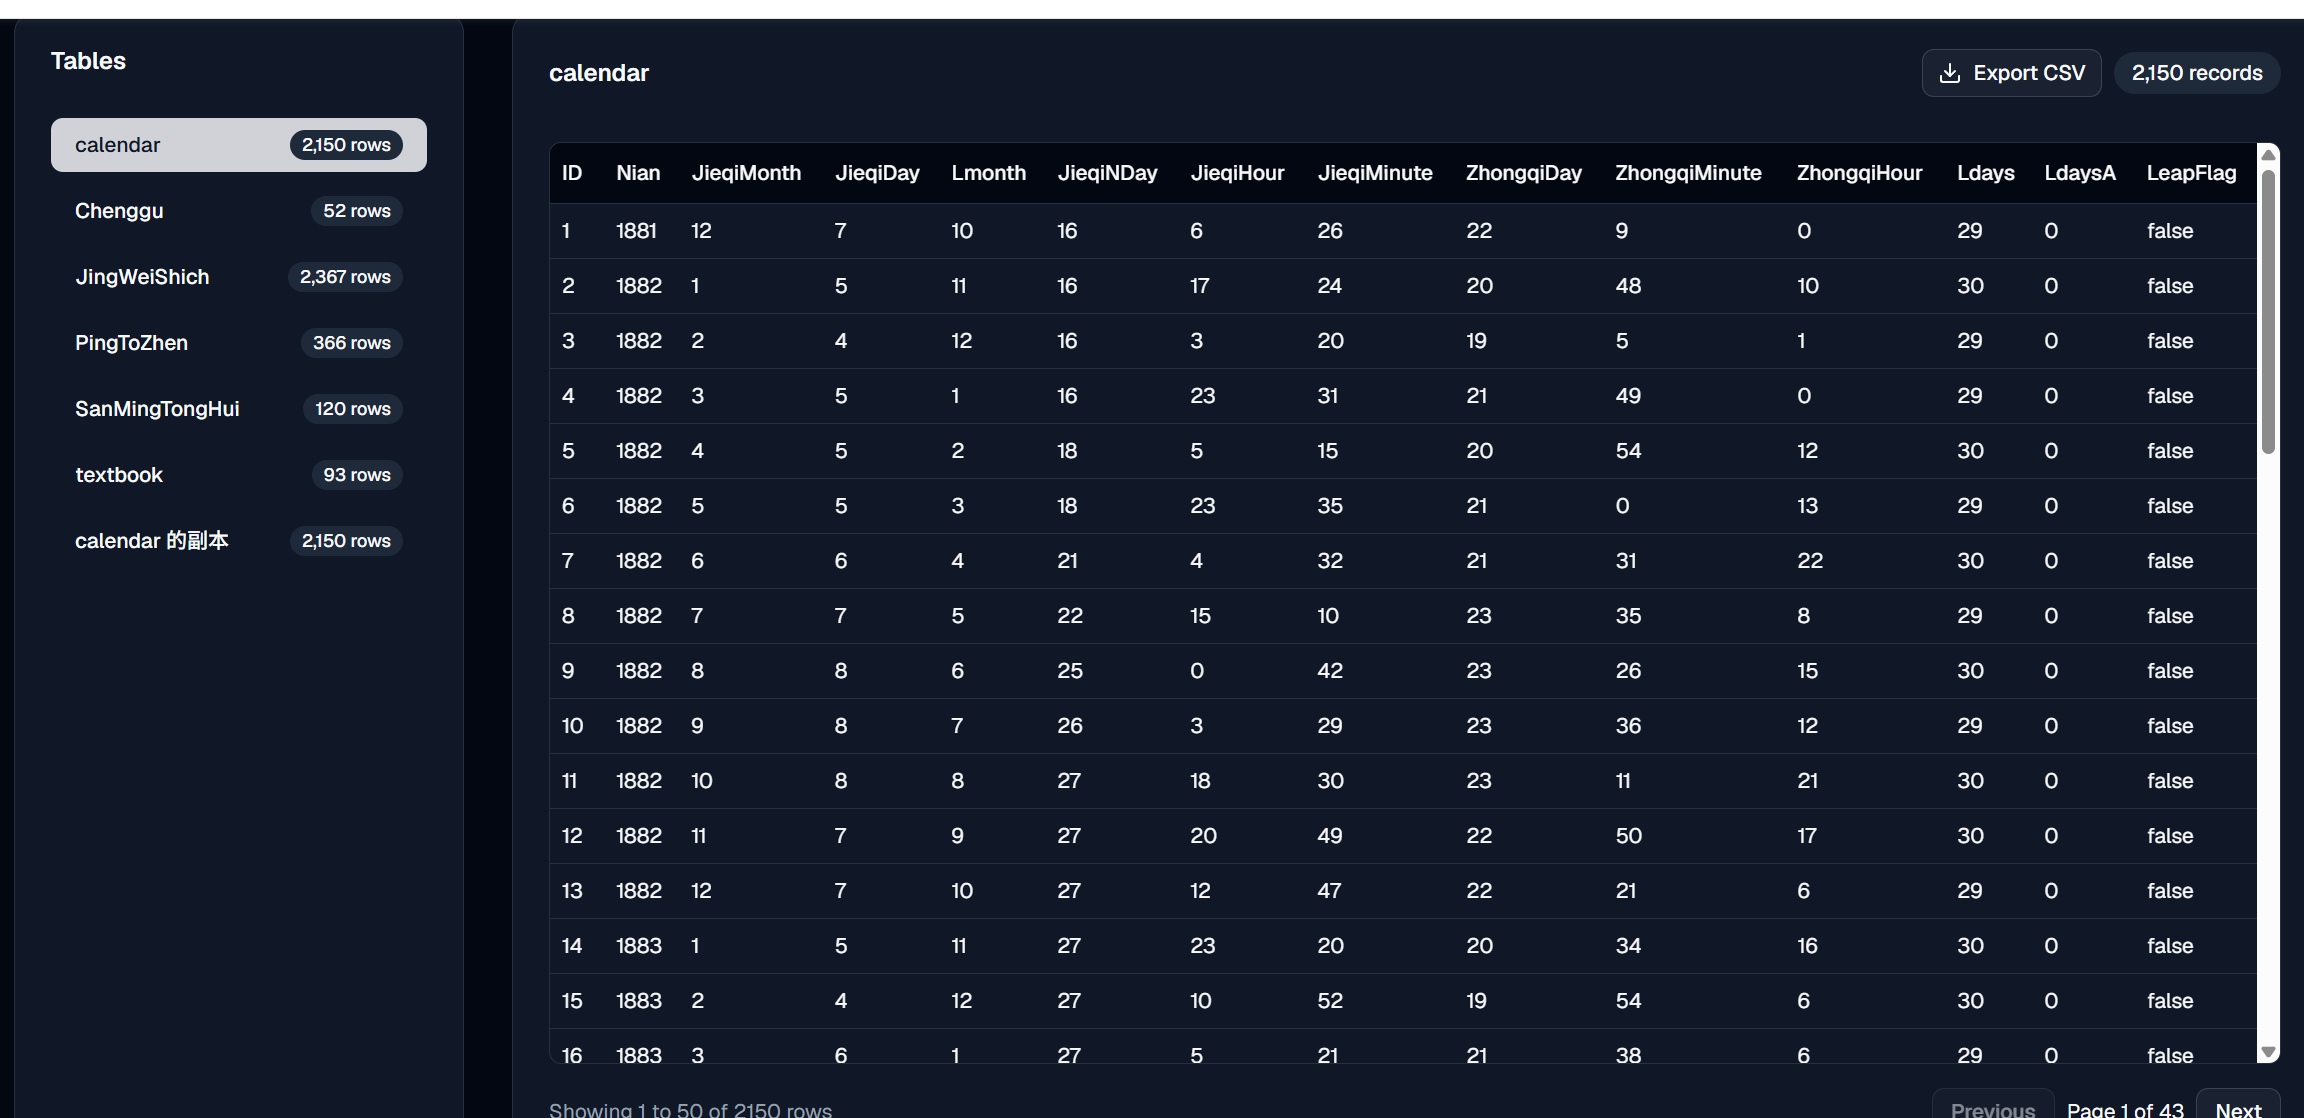Image resolution: width=2304 pixels, height=1118 pixels.
Task: Click the vertical scrollbar thumb
Action: pyautogui.click(x=2268, y=311)
